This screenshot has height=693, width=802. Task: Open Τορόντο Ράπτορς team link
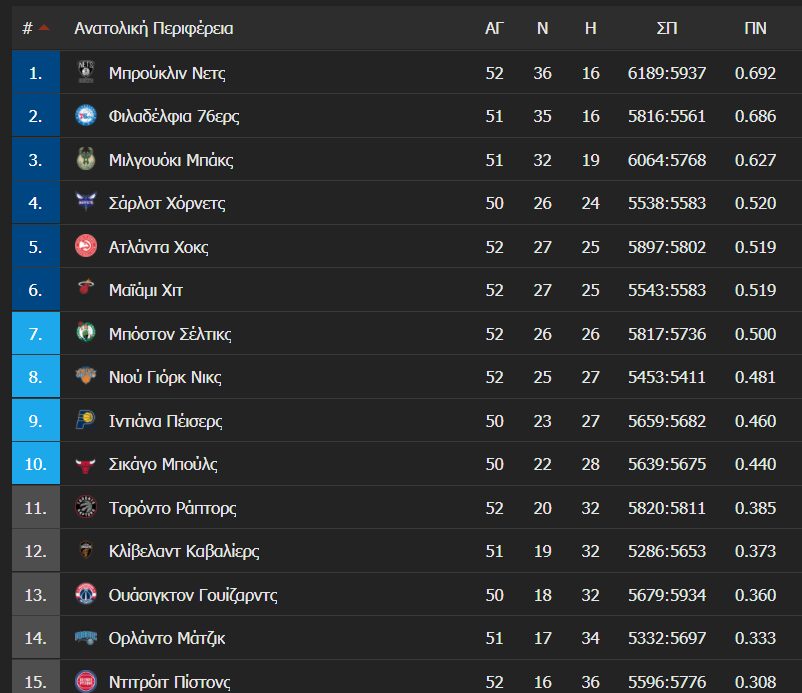click(172, 508)
